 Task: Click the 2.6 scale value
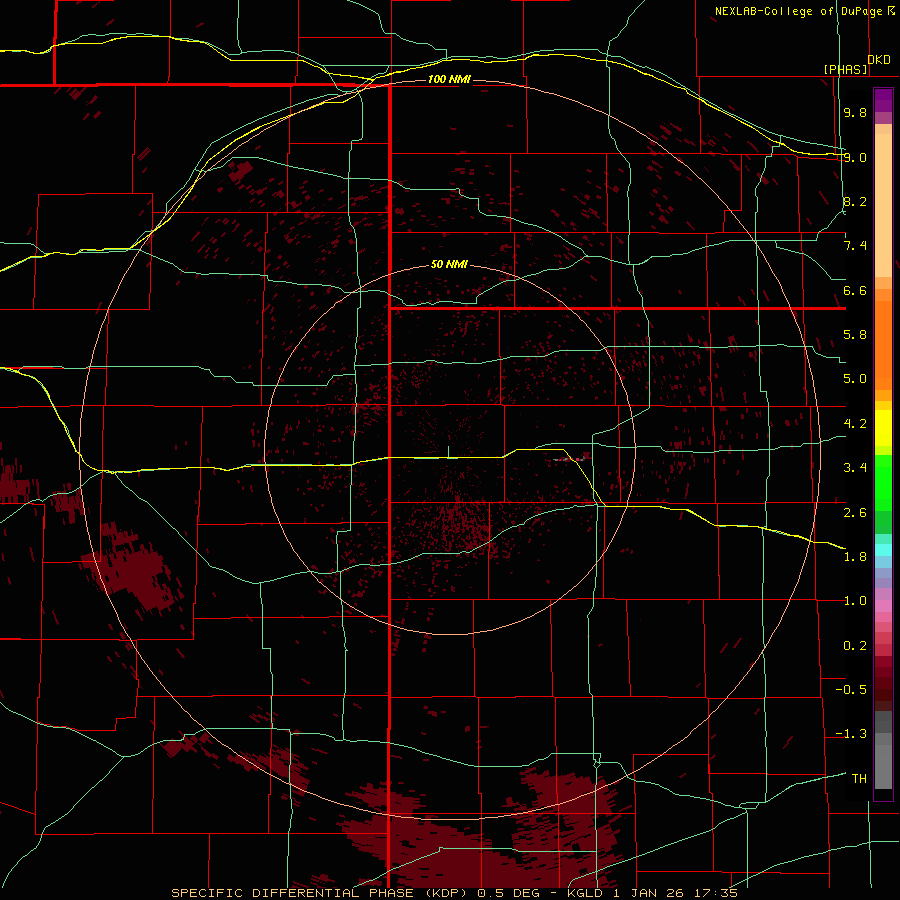pyautogui.click(x=855, y=512)
